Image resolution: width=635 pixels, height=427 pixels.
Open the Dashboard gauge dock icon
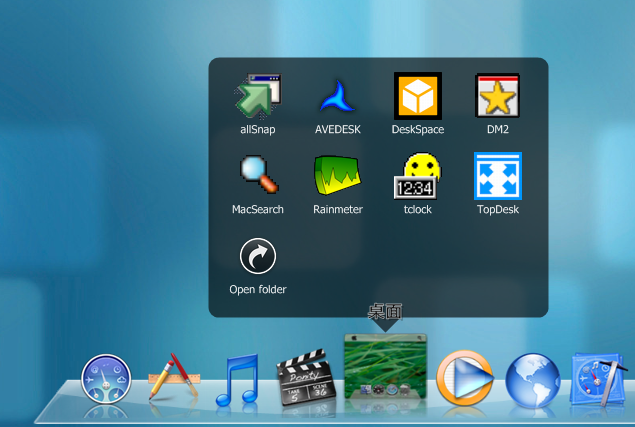click(106, 380)
